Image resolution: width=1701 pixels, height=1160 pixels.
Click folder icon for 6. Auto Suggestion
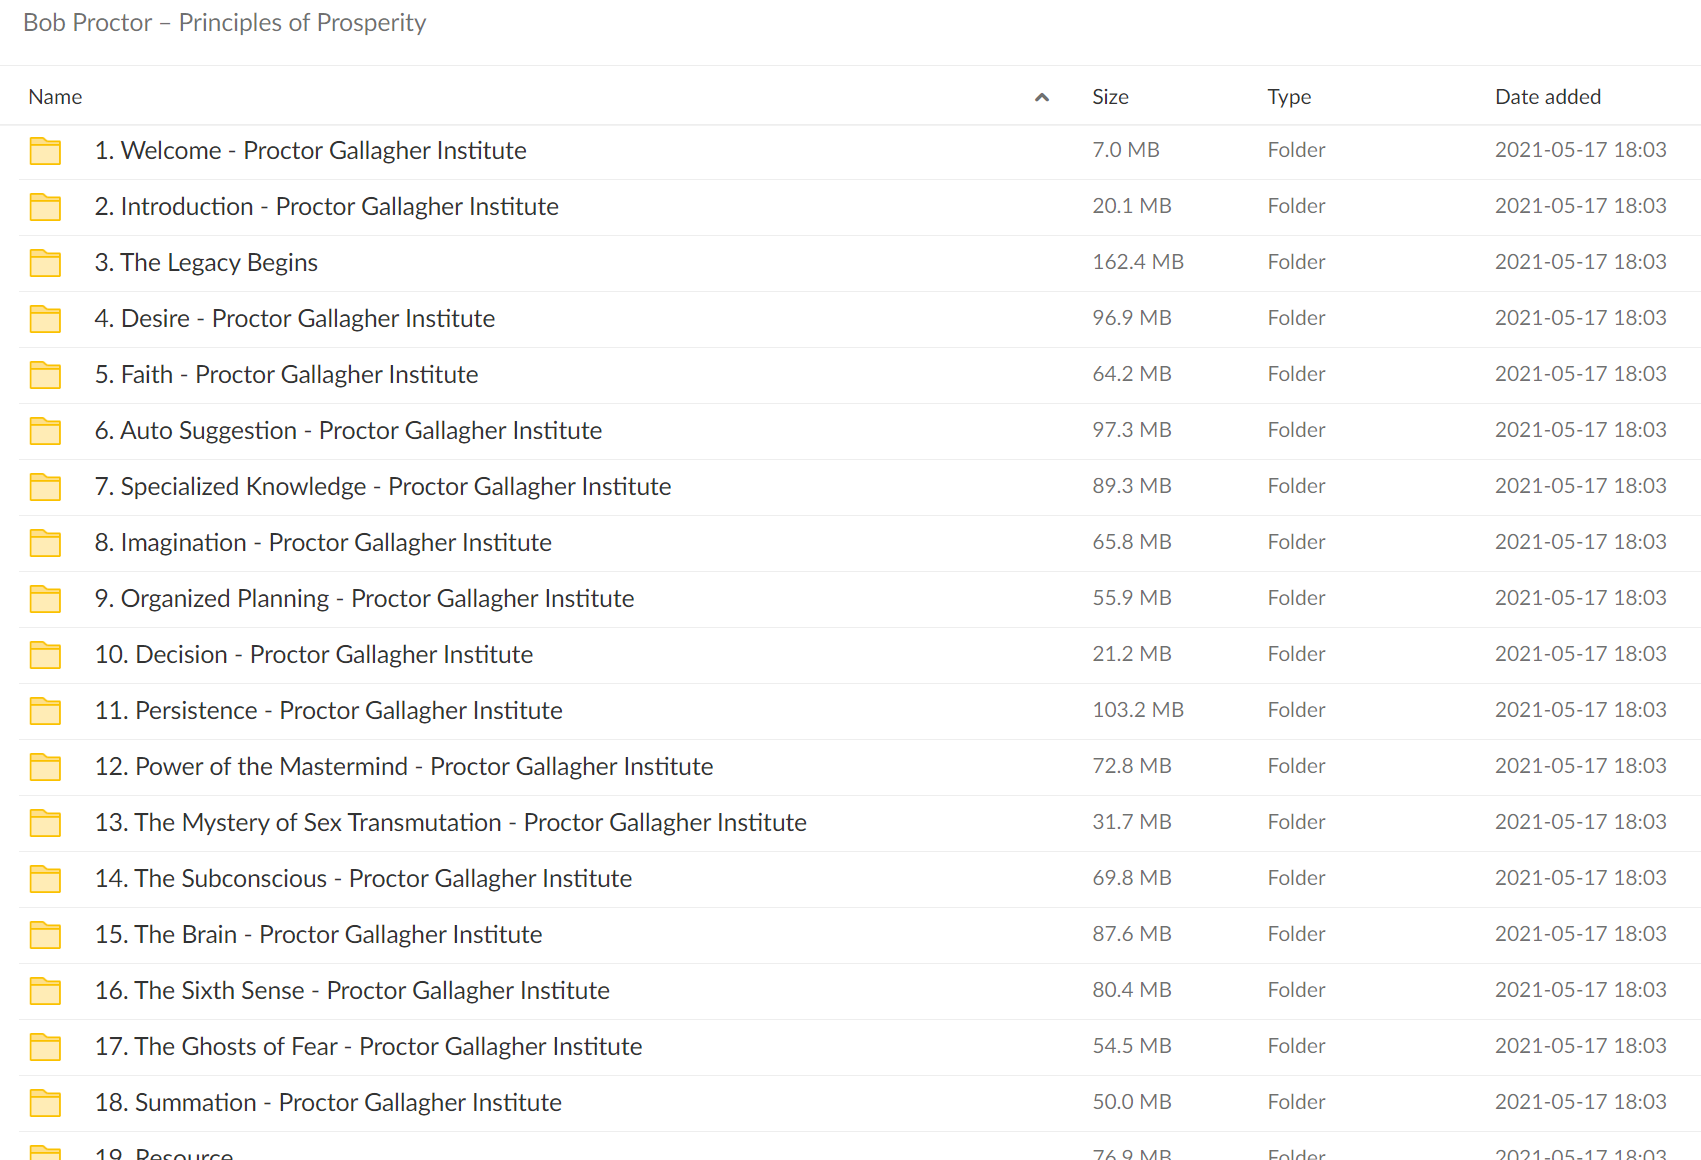(45, 431)
